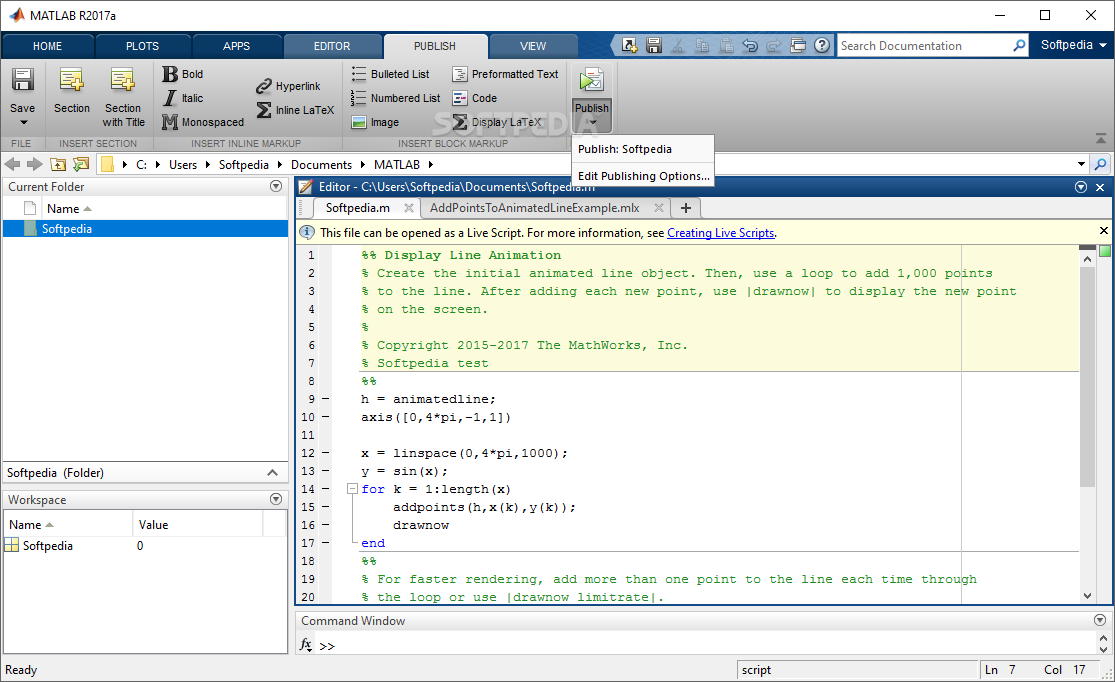Click the address bar search magnifier icon
The image size is (1115, 682).
tap(1100, 164)
